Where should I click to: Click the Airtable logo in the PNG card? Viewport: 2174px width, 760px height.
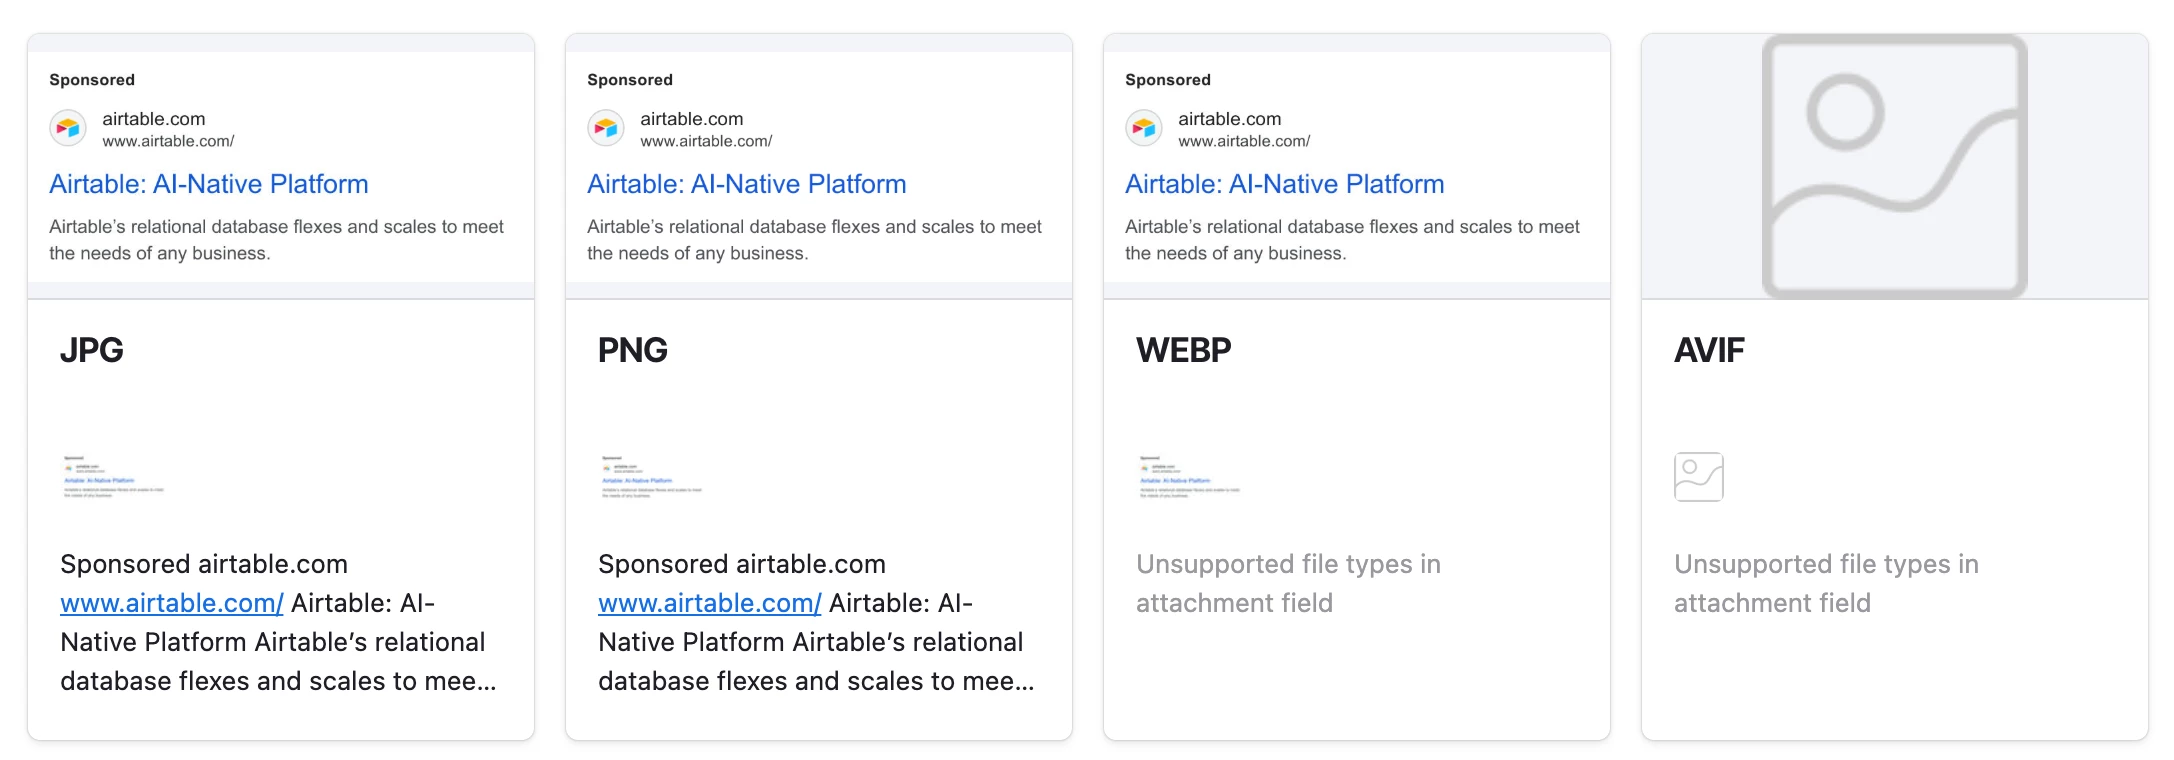point(606,128)
